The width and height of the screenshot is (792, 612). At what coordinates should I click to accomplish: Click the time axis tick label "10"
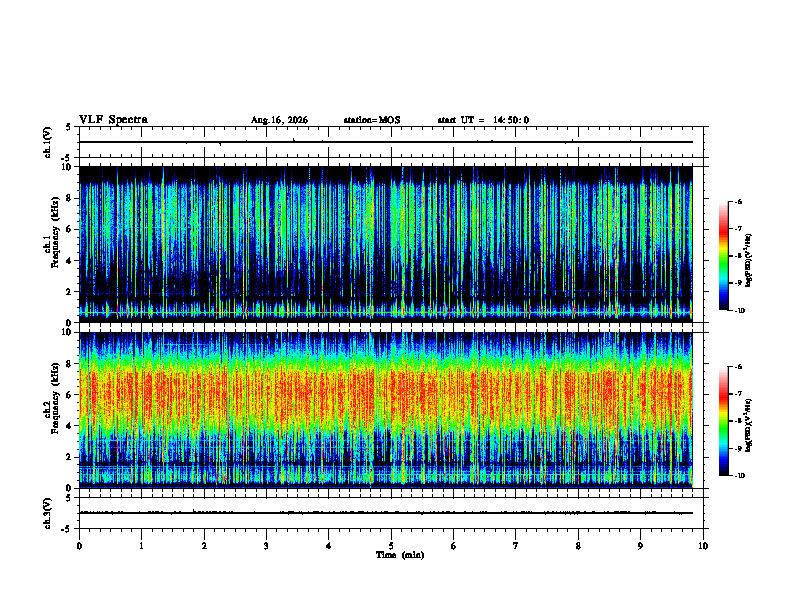click(703, 546)
